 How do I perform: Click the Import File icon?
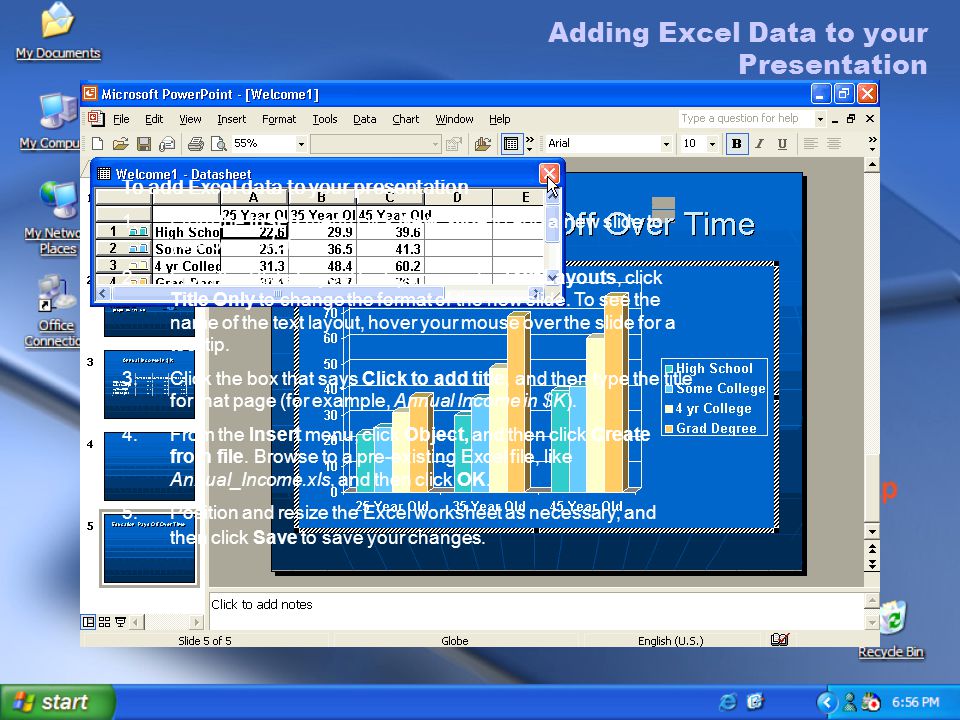click(482, 144)
